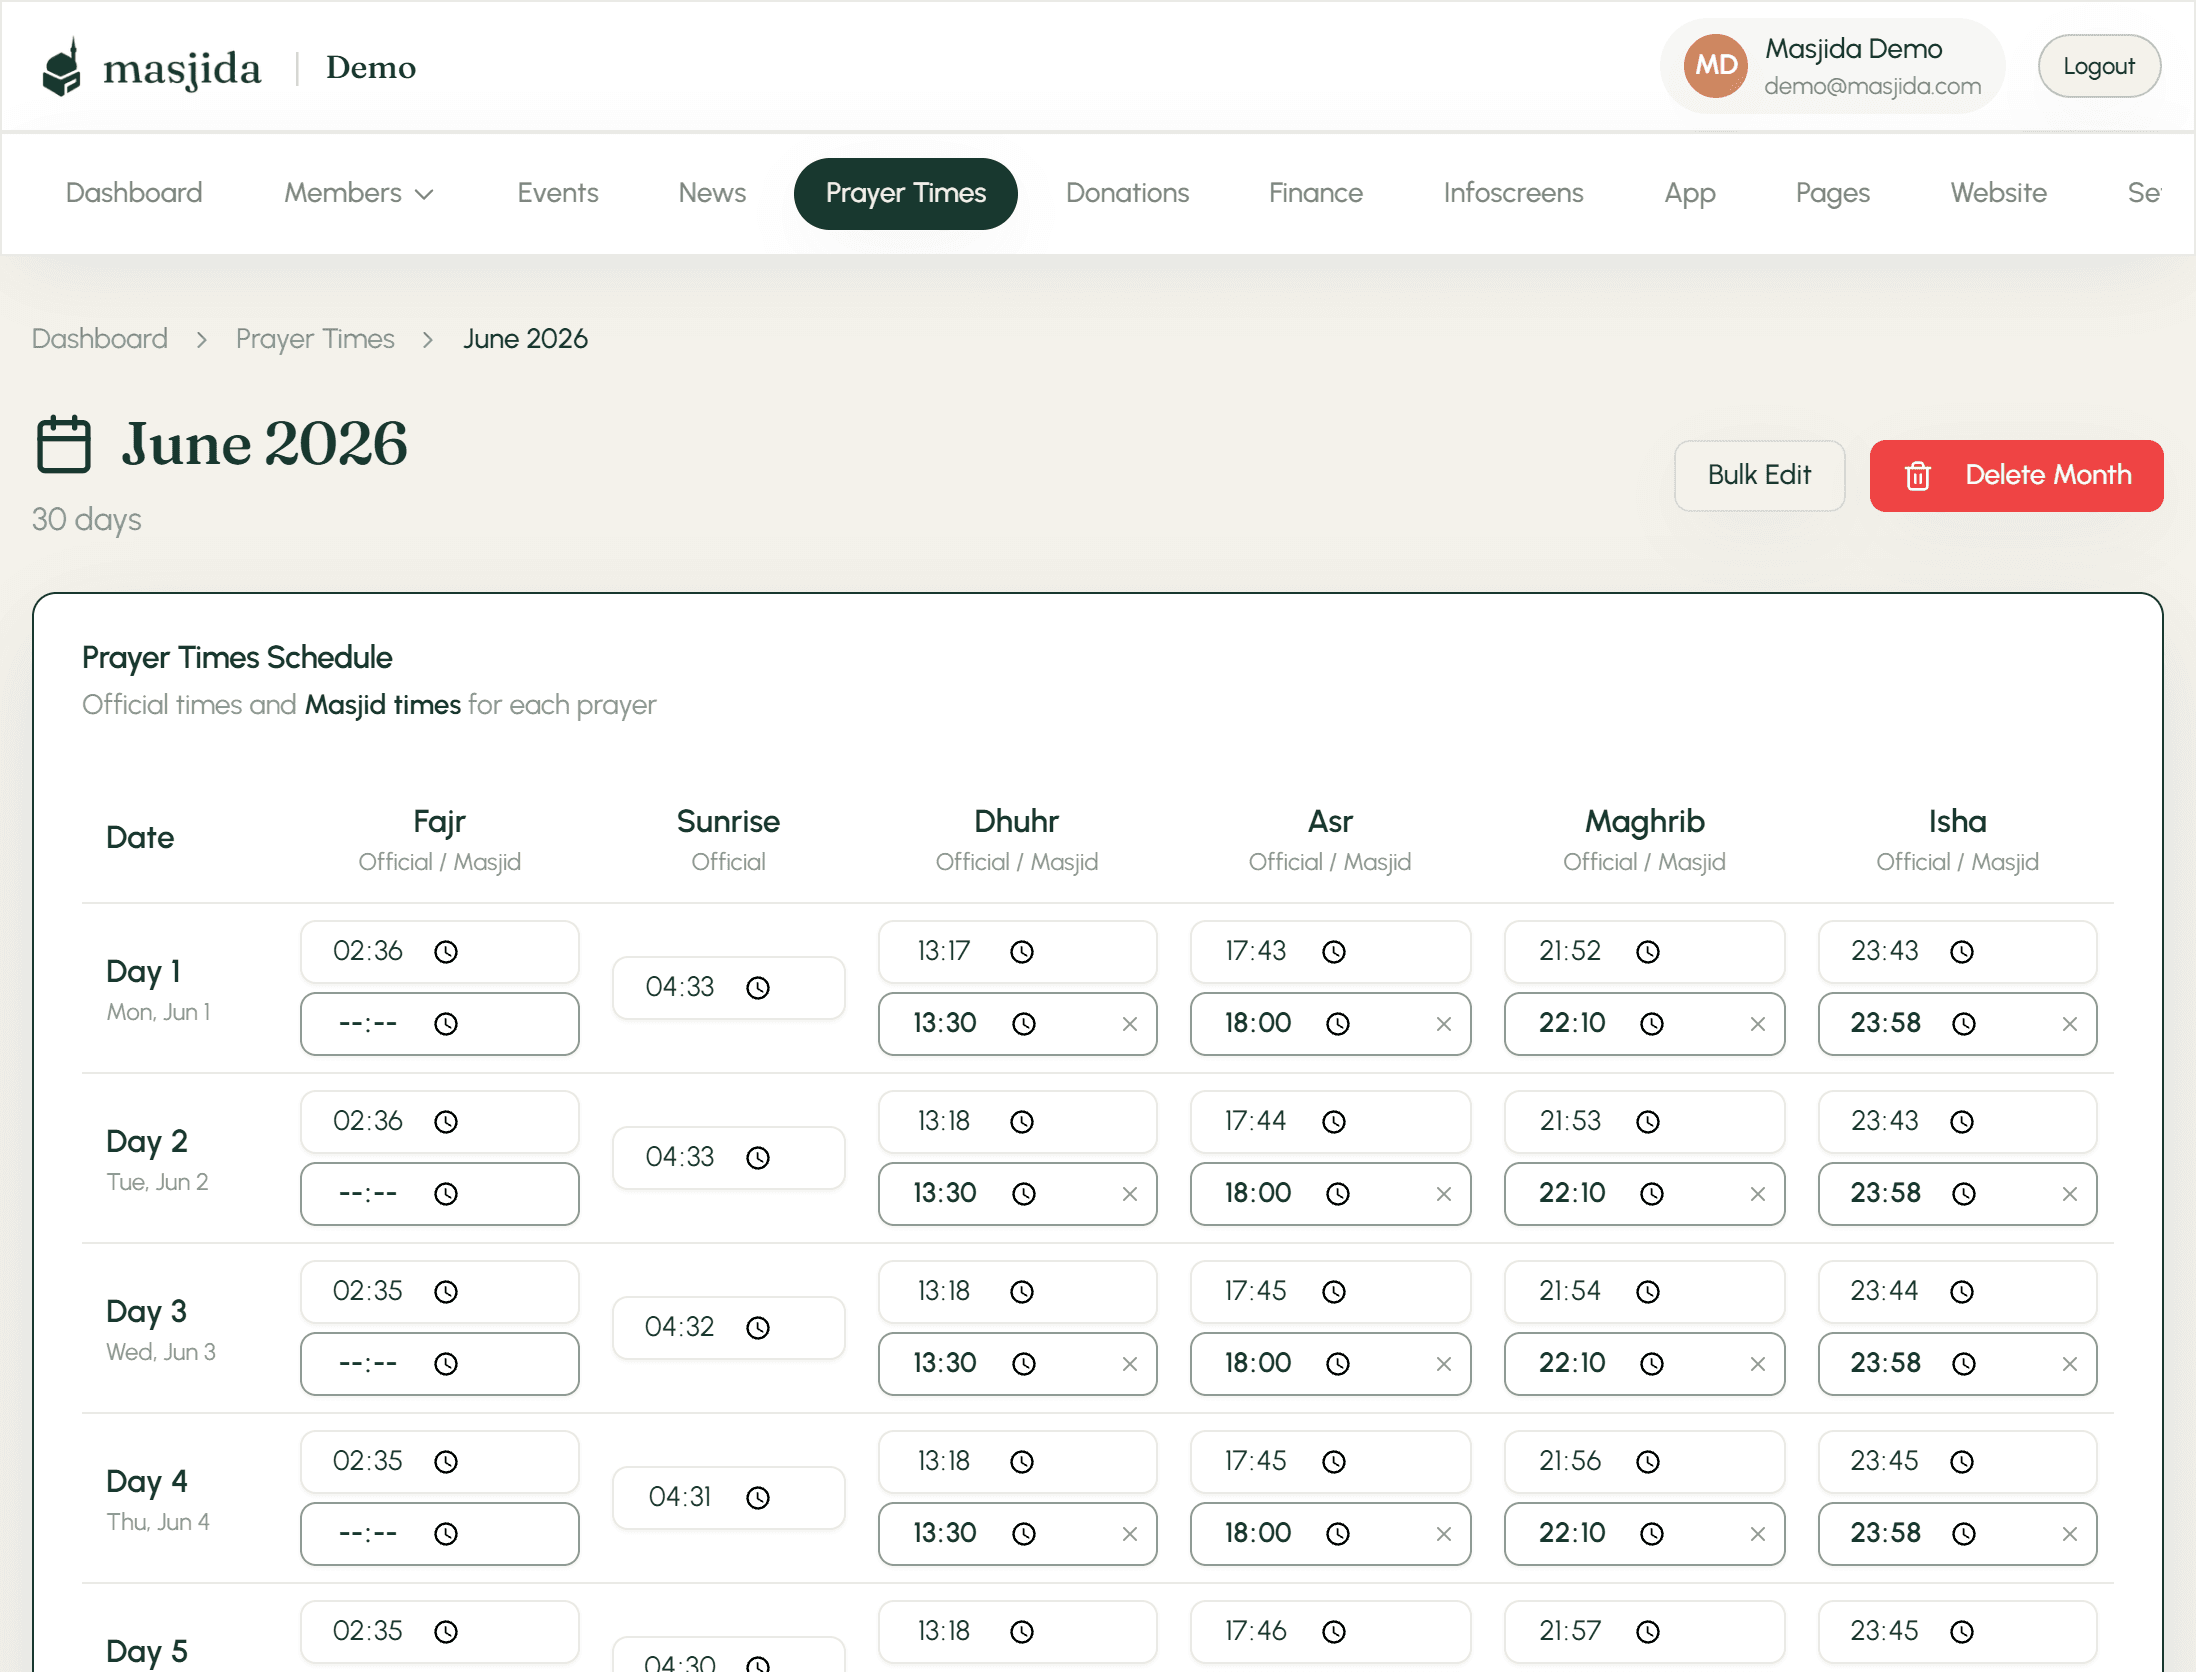Open clock picker for Day 1 Sunrise 04:33
The width and height of the screenshot is (2196, 1672).
[x=758, y=987]
